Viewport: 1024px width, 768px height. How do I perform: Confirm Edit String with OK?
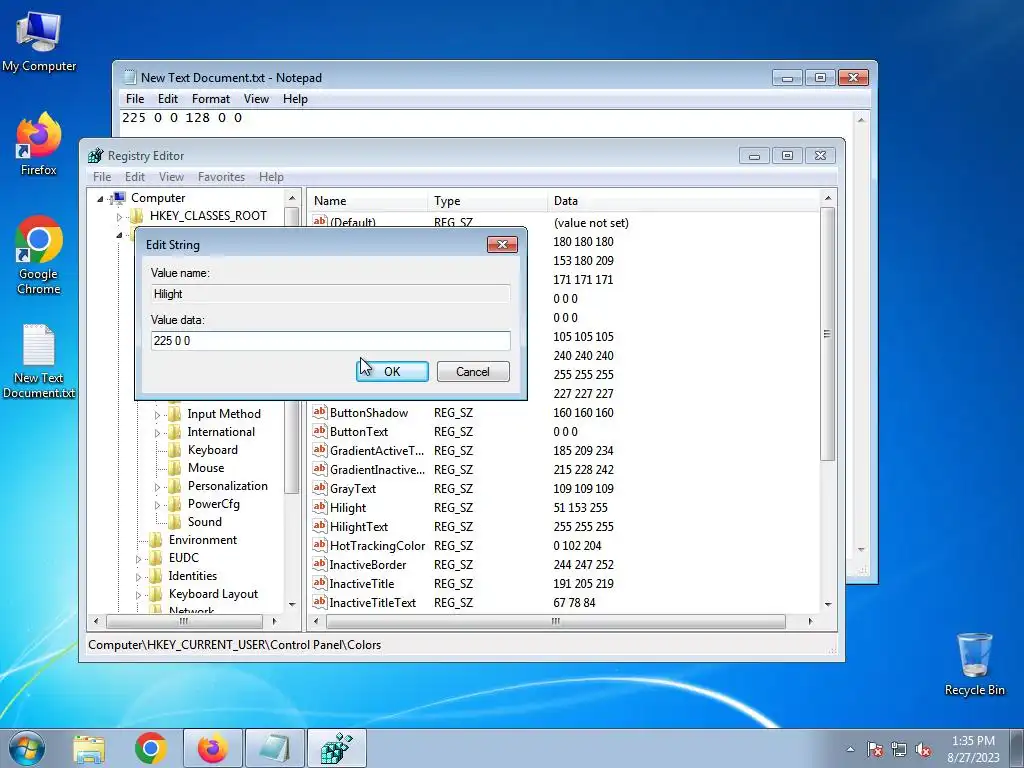tap(392, 372)
